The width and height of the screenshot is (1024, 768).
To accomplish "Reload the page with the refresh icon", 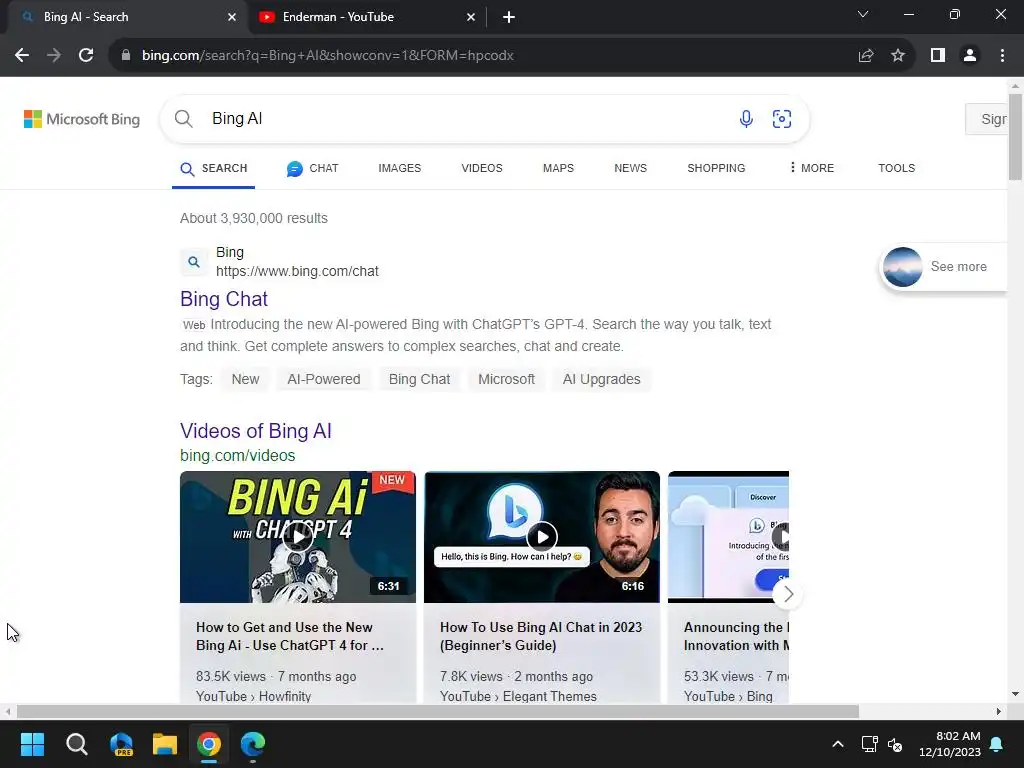I will 86,56.
